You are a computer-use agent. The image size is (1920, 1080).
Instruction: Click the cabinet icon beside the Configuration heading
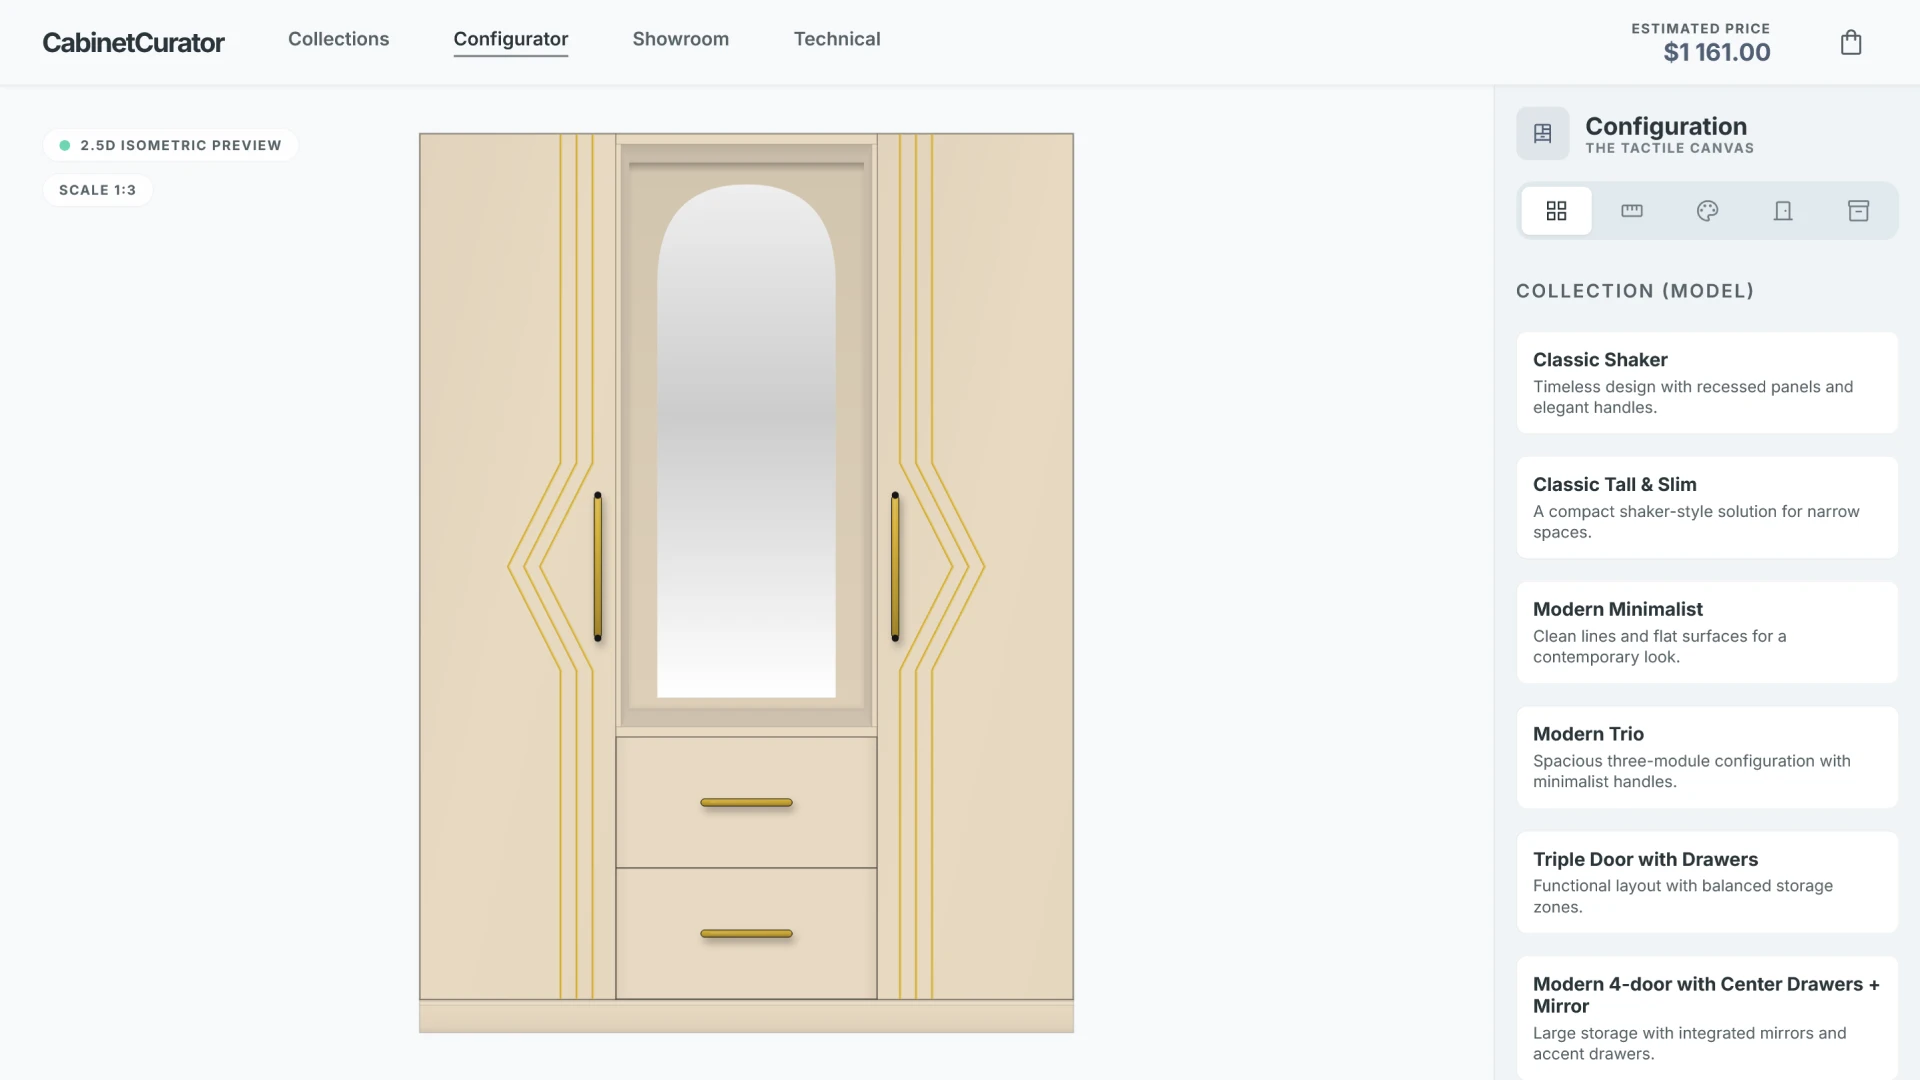tap(1542, 133)
